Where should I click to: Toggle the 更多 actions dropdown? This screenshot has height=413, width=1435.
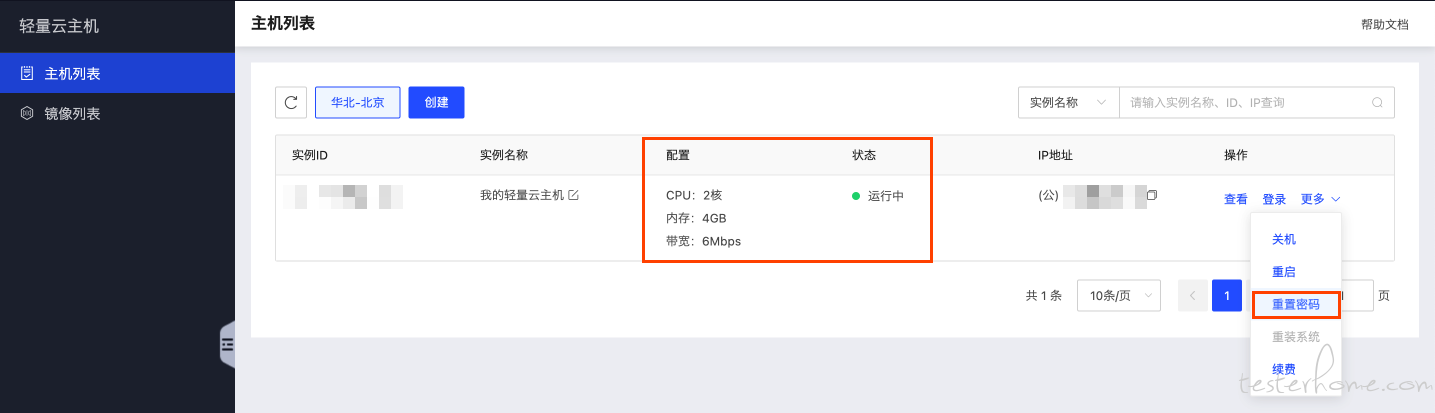pos(1320,199)
